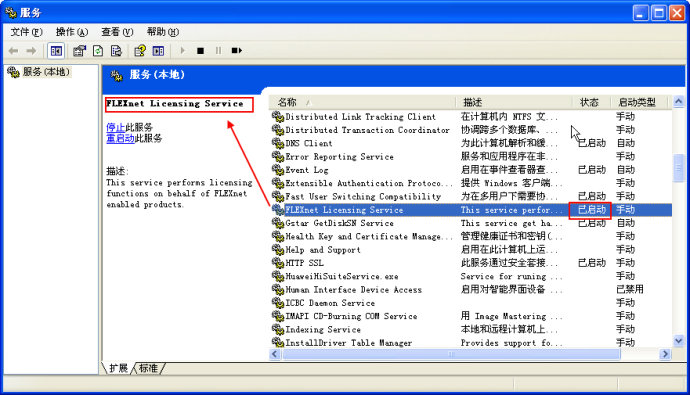Open the Properties toolbar icon
This screenshot has height=395, width=690.
79,51
